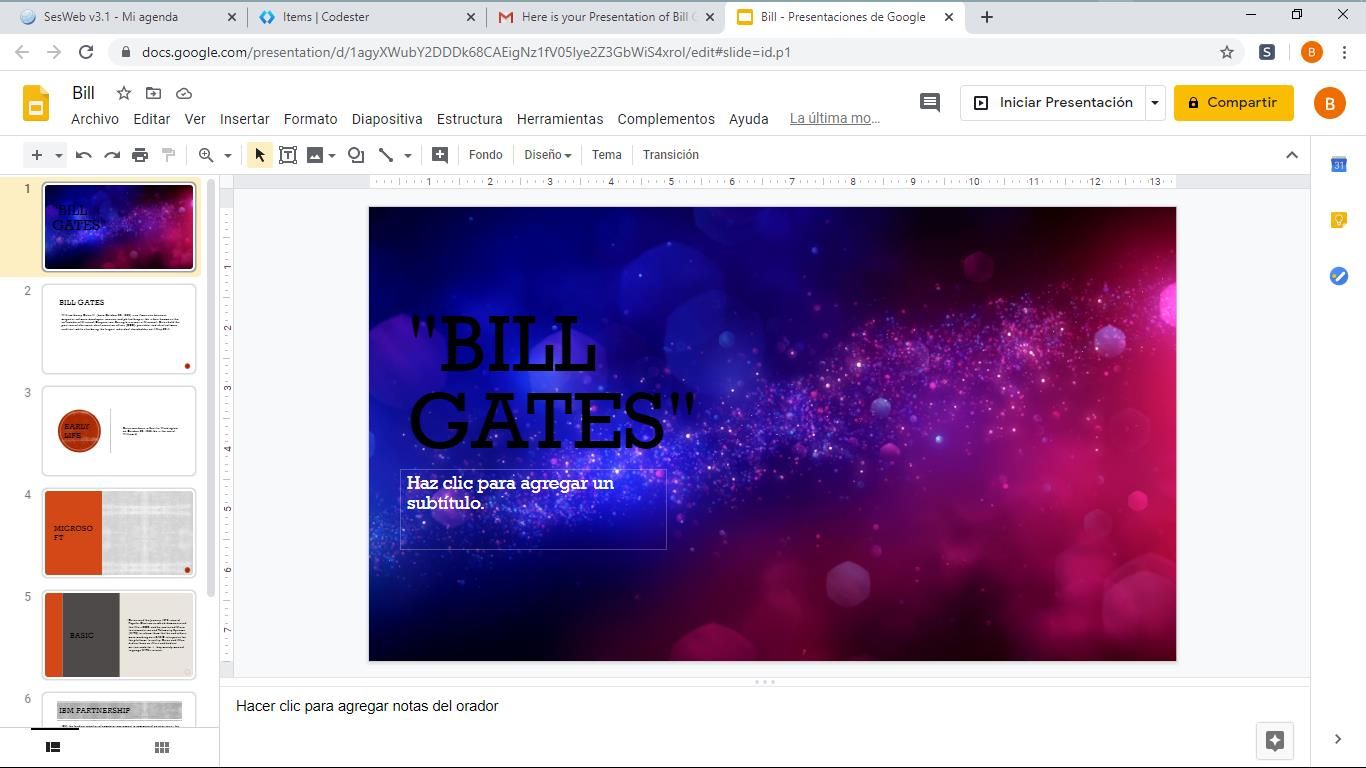Click the Insert image icon
Screen dimensions: 1366x768
coord(315,155)
